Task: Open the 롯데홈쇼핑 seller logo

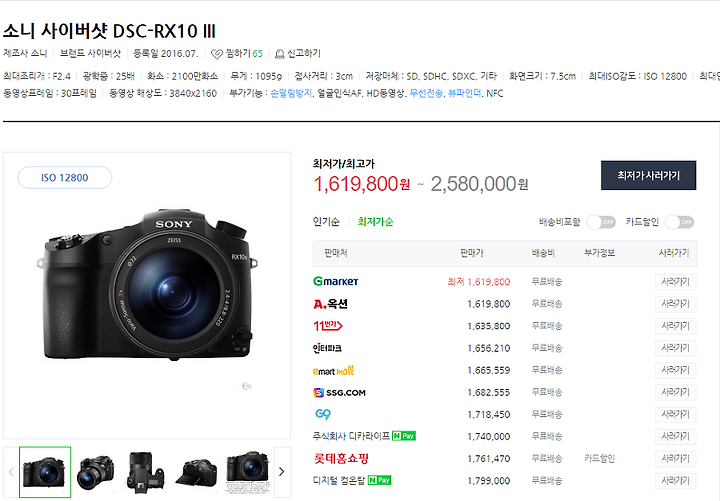Action: coord(341,458)
